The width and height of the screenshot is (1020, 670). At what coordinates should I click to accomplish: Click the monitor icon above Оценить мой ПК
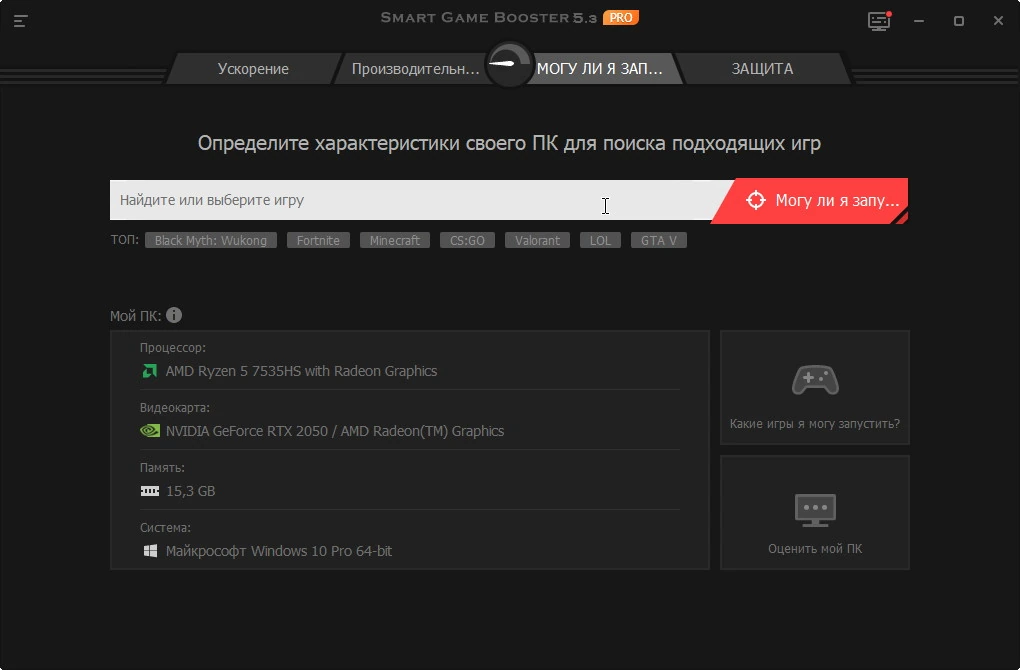pos(815,510)
